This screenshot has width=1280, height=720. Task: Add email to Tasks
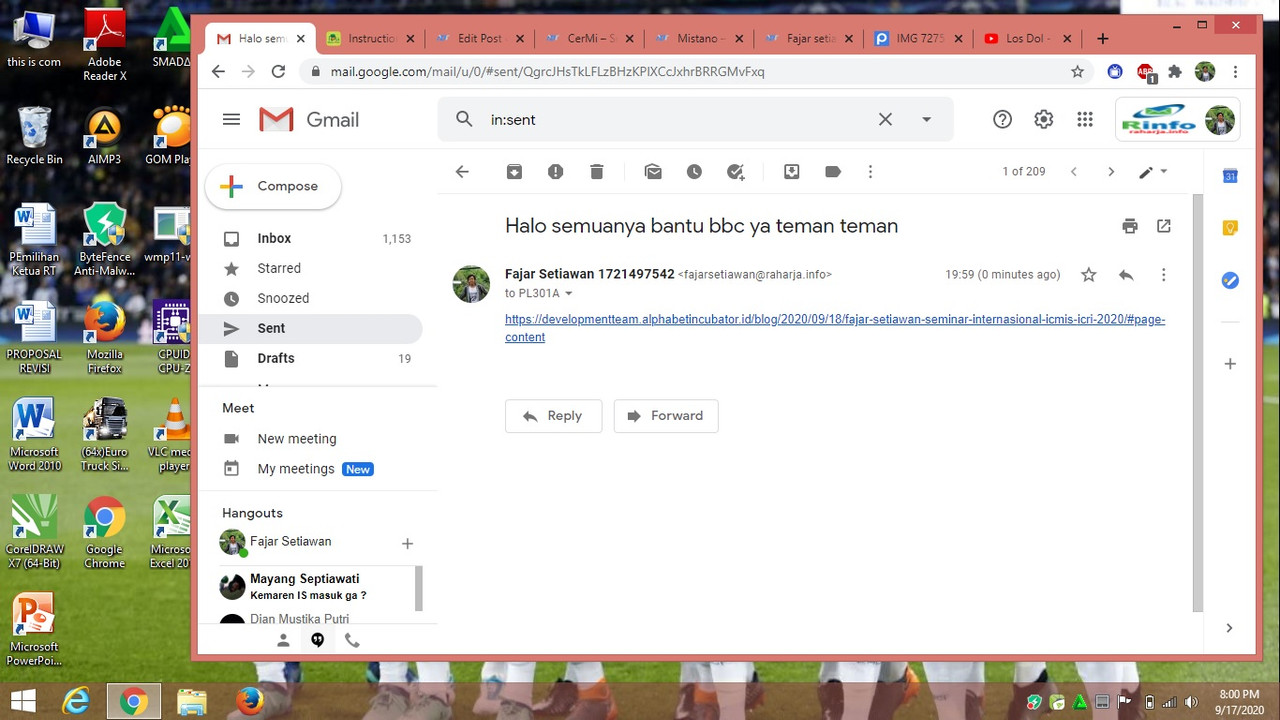[x=736, y=172]
